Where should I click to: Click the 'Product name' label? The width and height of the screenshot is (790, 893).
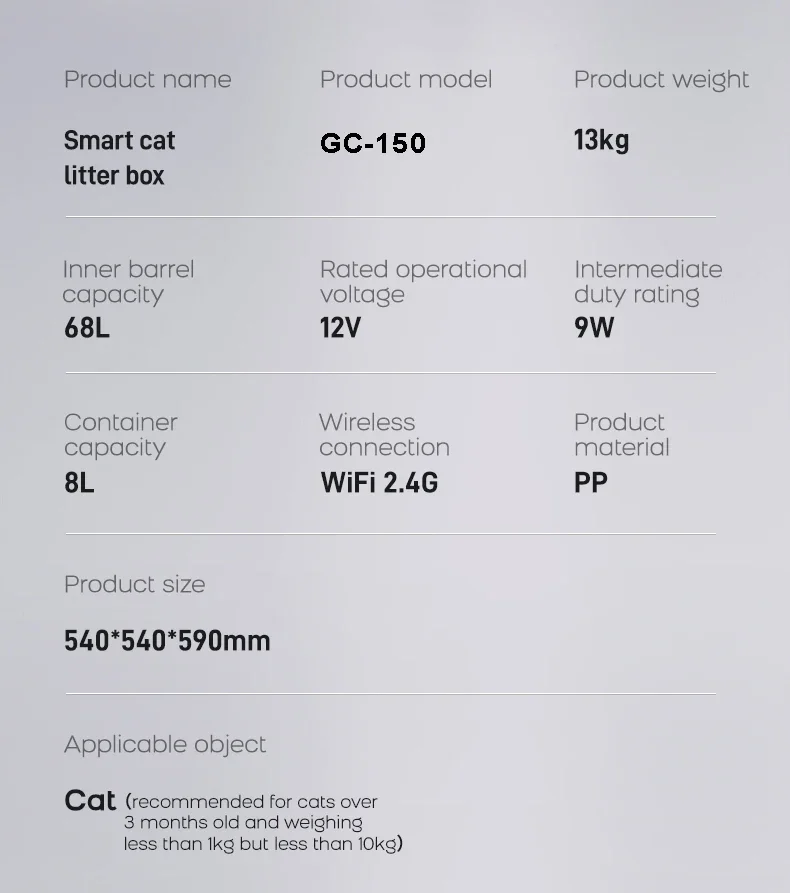(147, 80)
